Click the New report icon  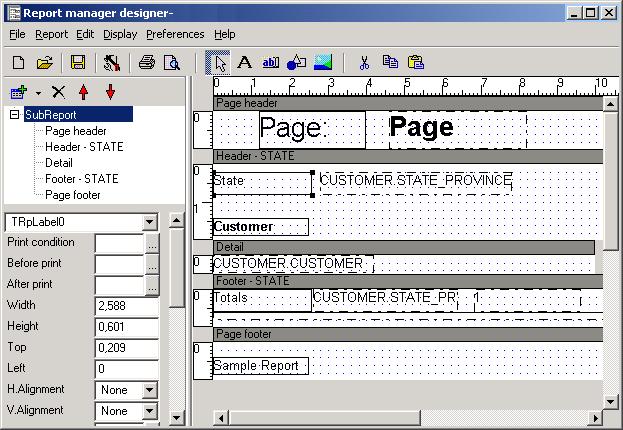coord(18,62)
